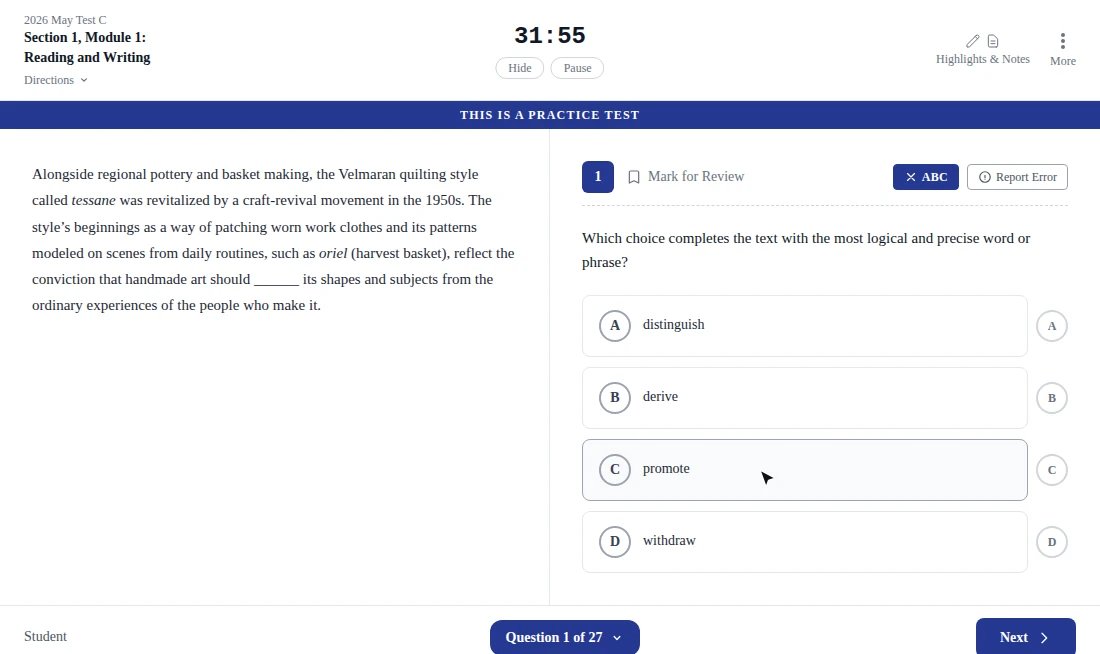Open Highlights & Notes pencil icon

tap(972, 41)
